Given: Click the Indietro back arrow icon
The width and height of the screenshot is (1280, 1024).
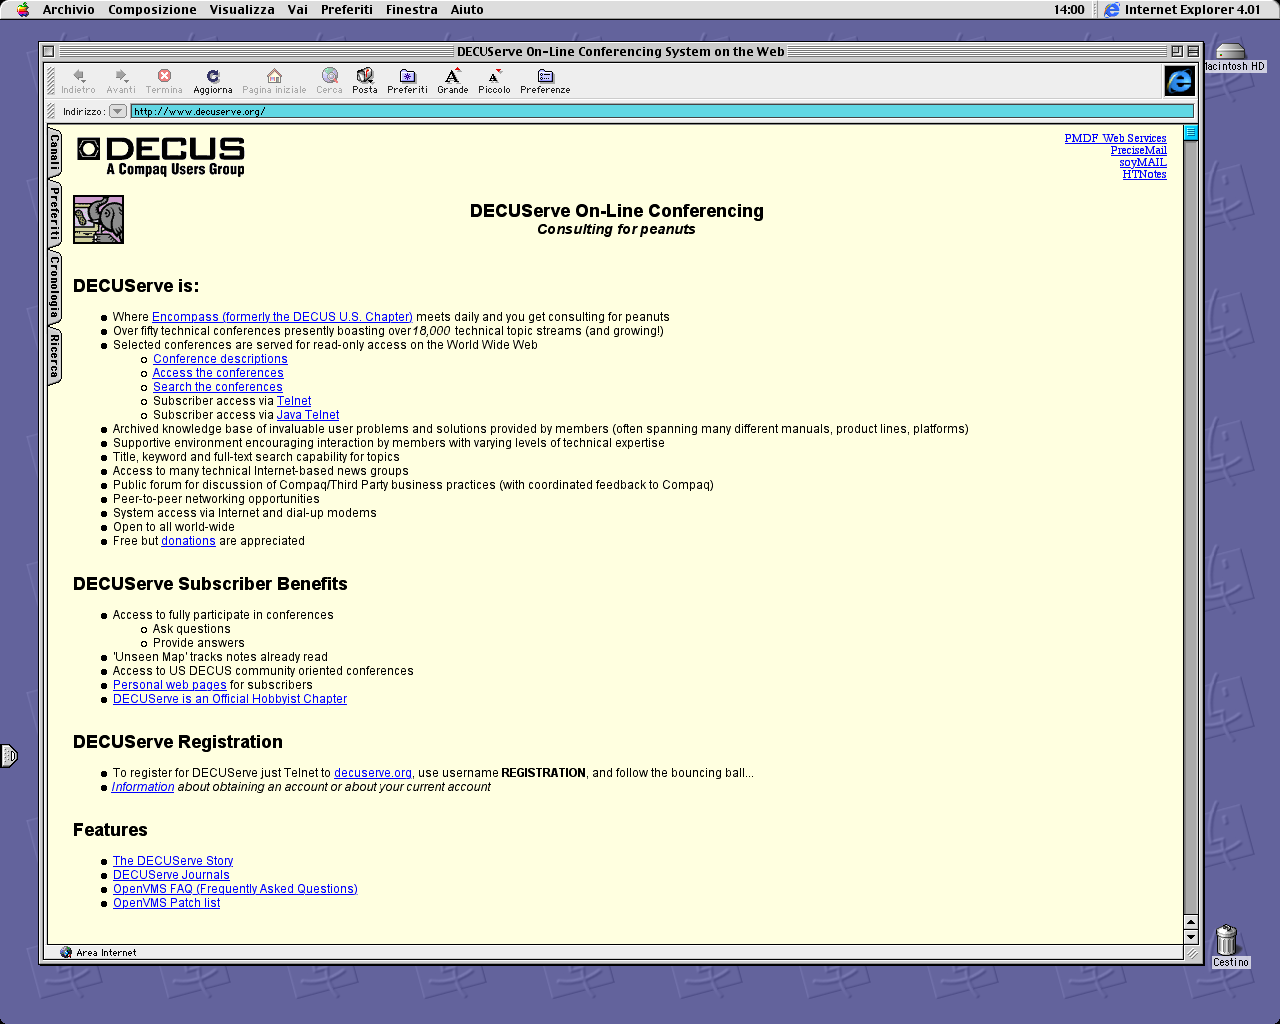Looking at the screenshot, I should click(x=79, y=76).
